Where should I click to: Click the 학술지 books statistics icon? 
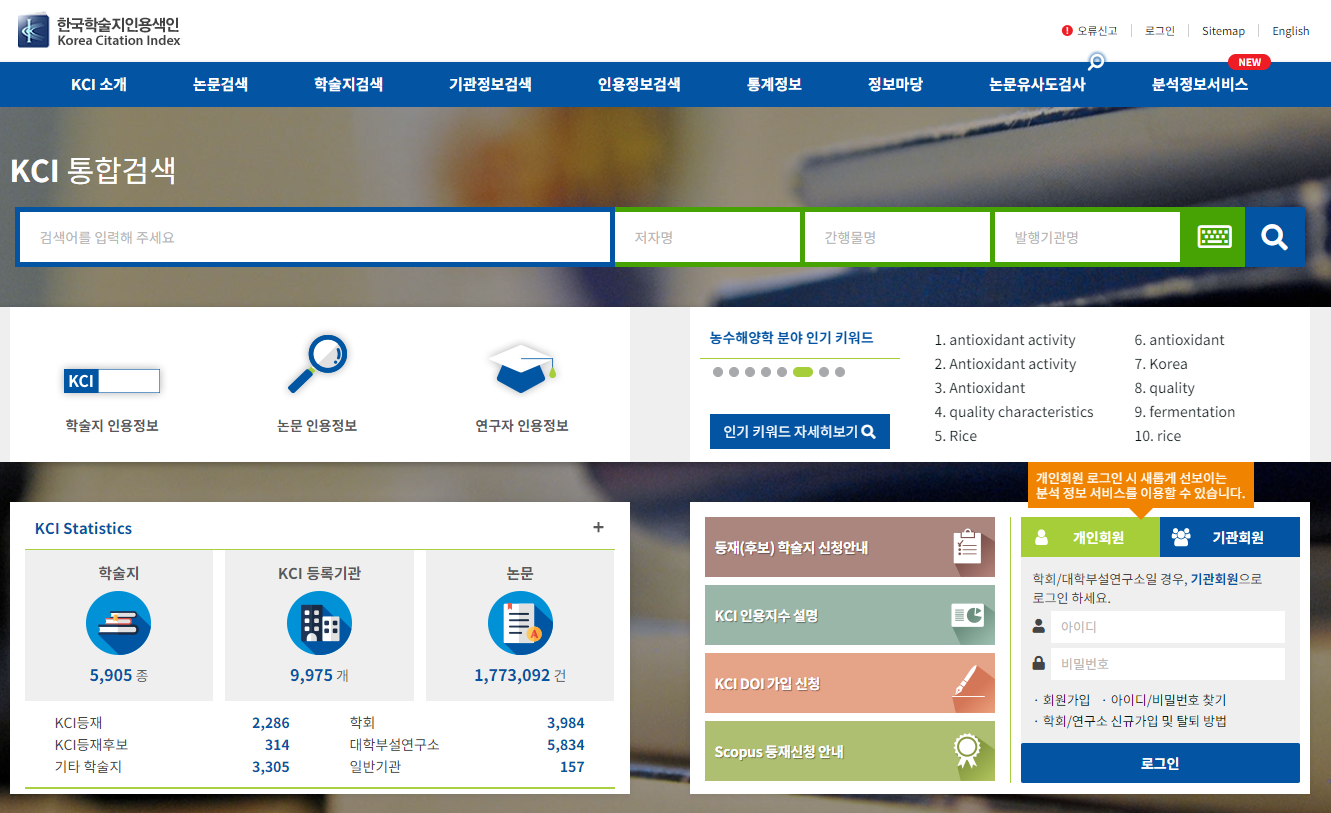pyautogui.click(x=118, y=624)
